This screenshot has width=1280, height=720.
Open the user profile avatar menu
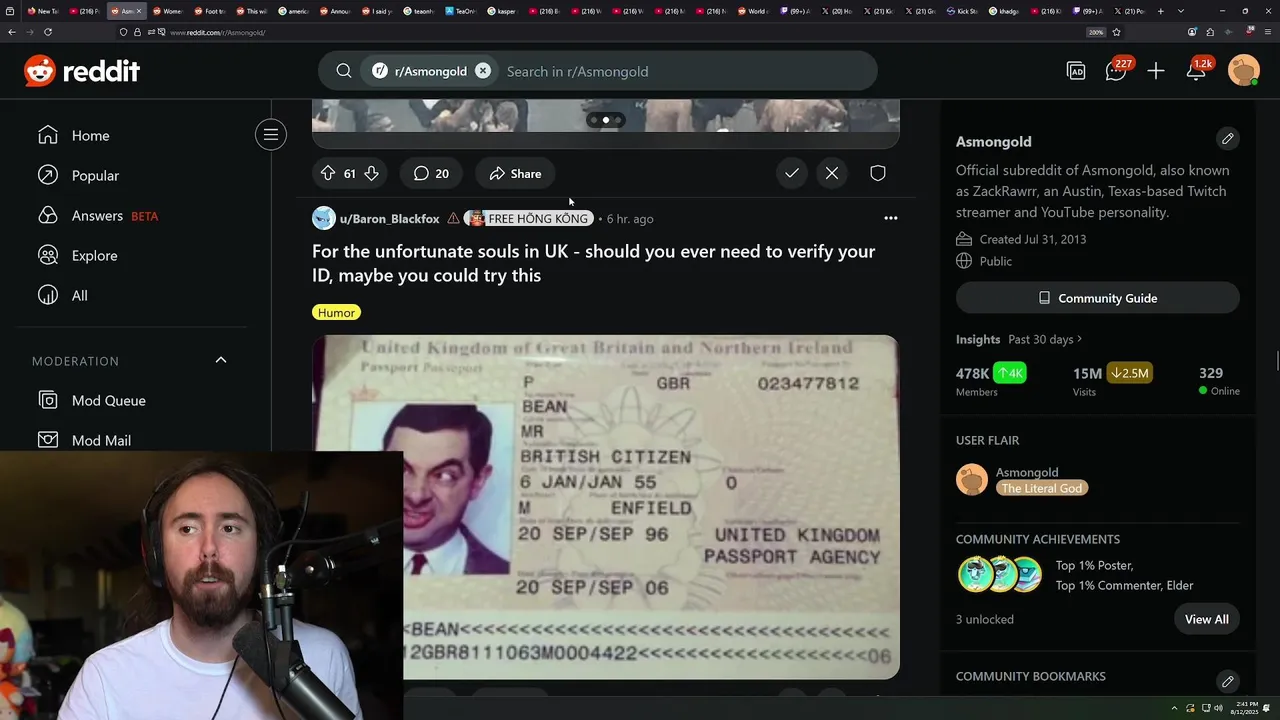(x=1244, y=71)
